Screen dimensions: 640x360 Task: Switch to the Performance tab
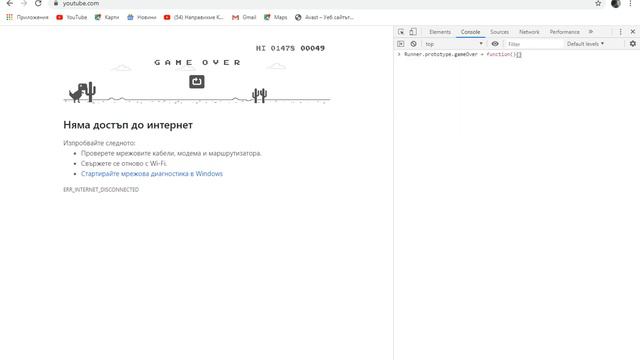pos(564,32)
